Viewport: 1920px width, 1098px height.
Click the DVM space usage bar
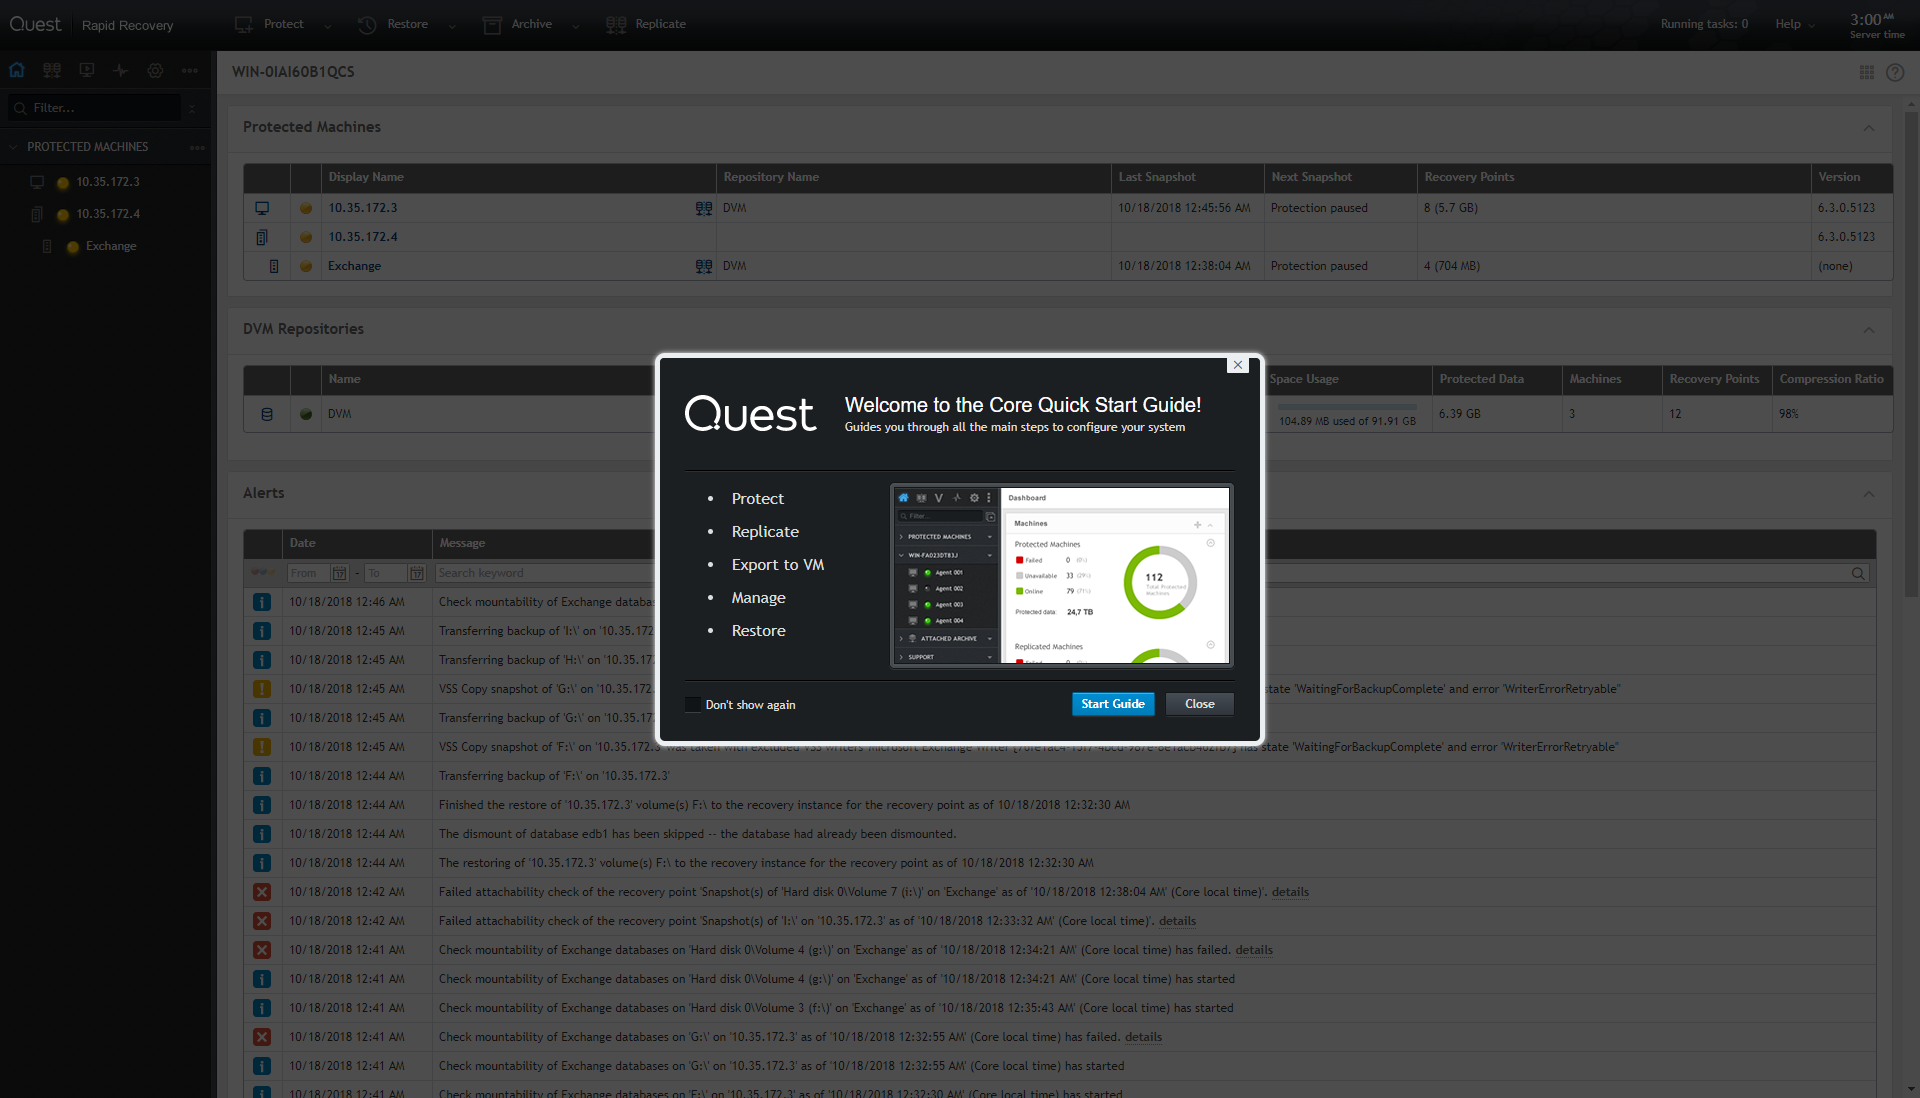[1346, 407]
